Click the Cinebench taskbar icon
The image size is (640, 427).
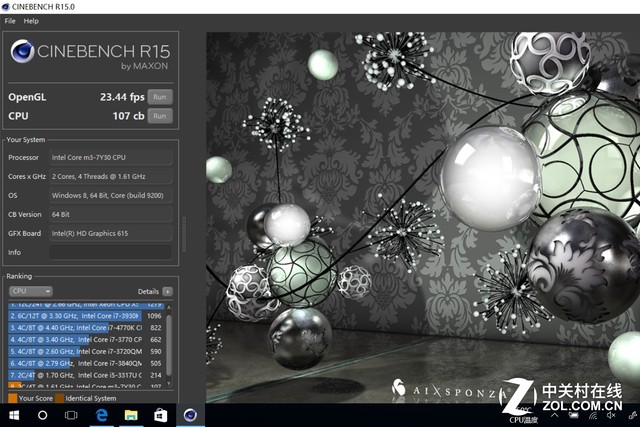pos(190,416)
